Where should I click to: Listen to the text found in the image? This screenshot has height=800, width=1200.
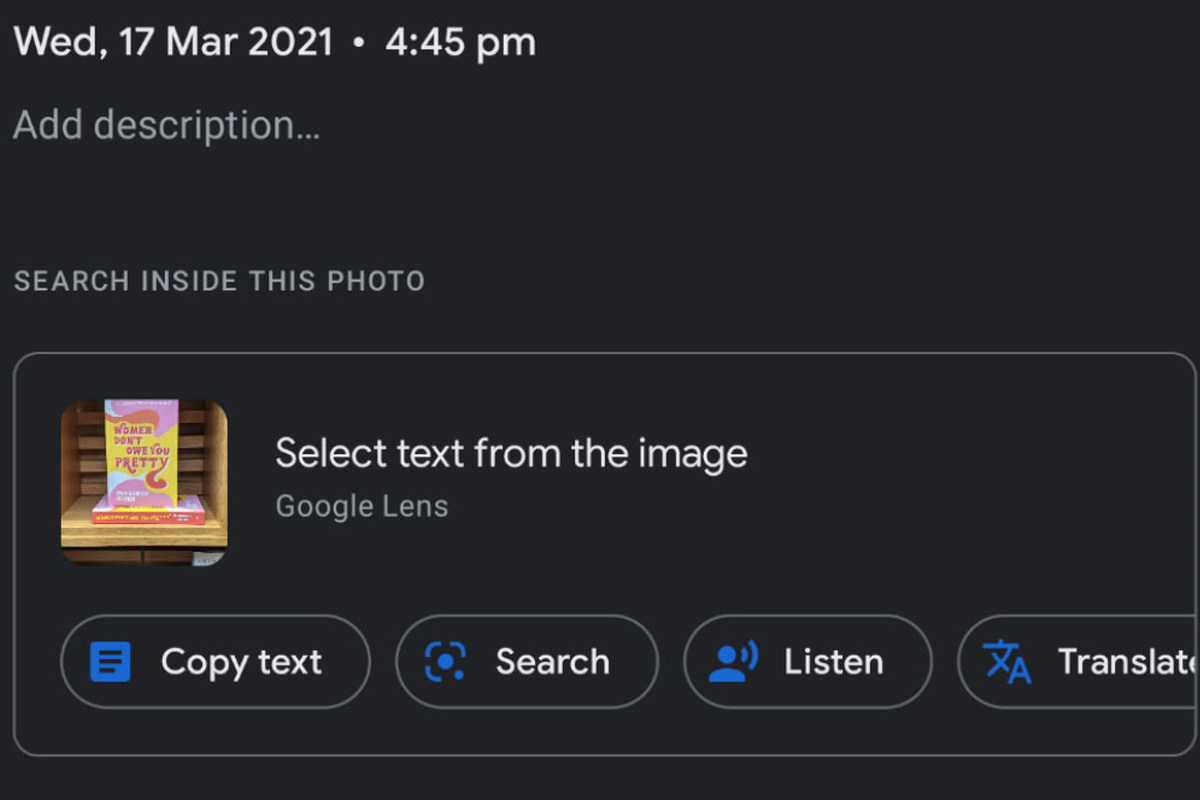(x=807, y=662)
